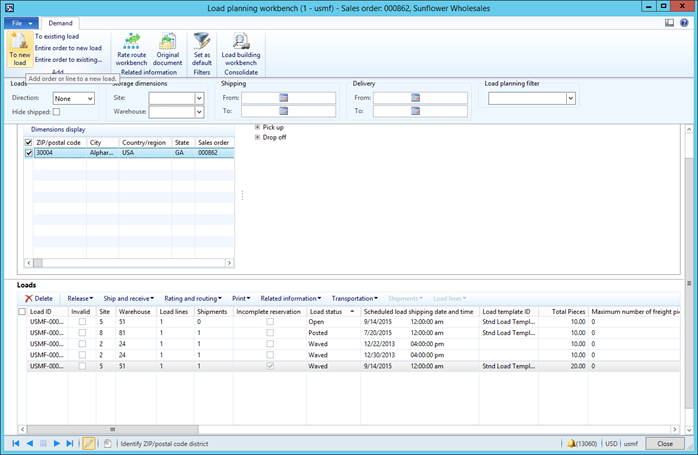Image resolution: width=698 pixels, height=455 pixels.
Task: Click the Delete button in Loads
Action: coord(38,298)
